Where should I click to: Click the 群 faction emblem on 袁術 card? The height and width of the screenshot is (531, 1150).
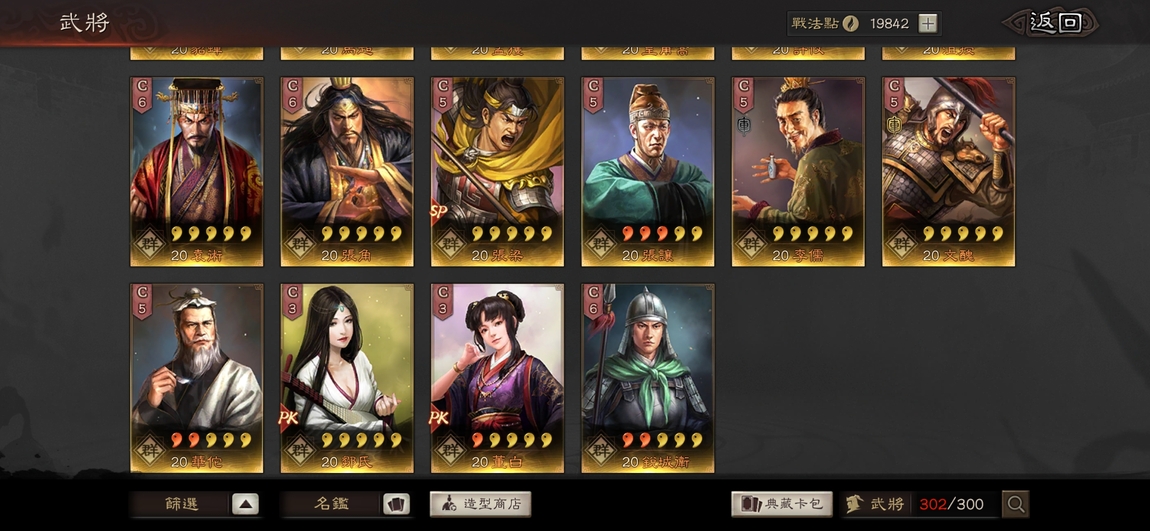[150, 243]
